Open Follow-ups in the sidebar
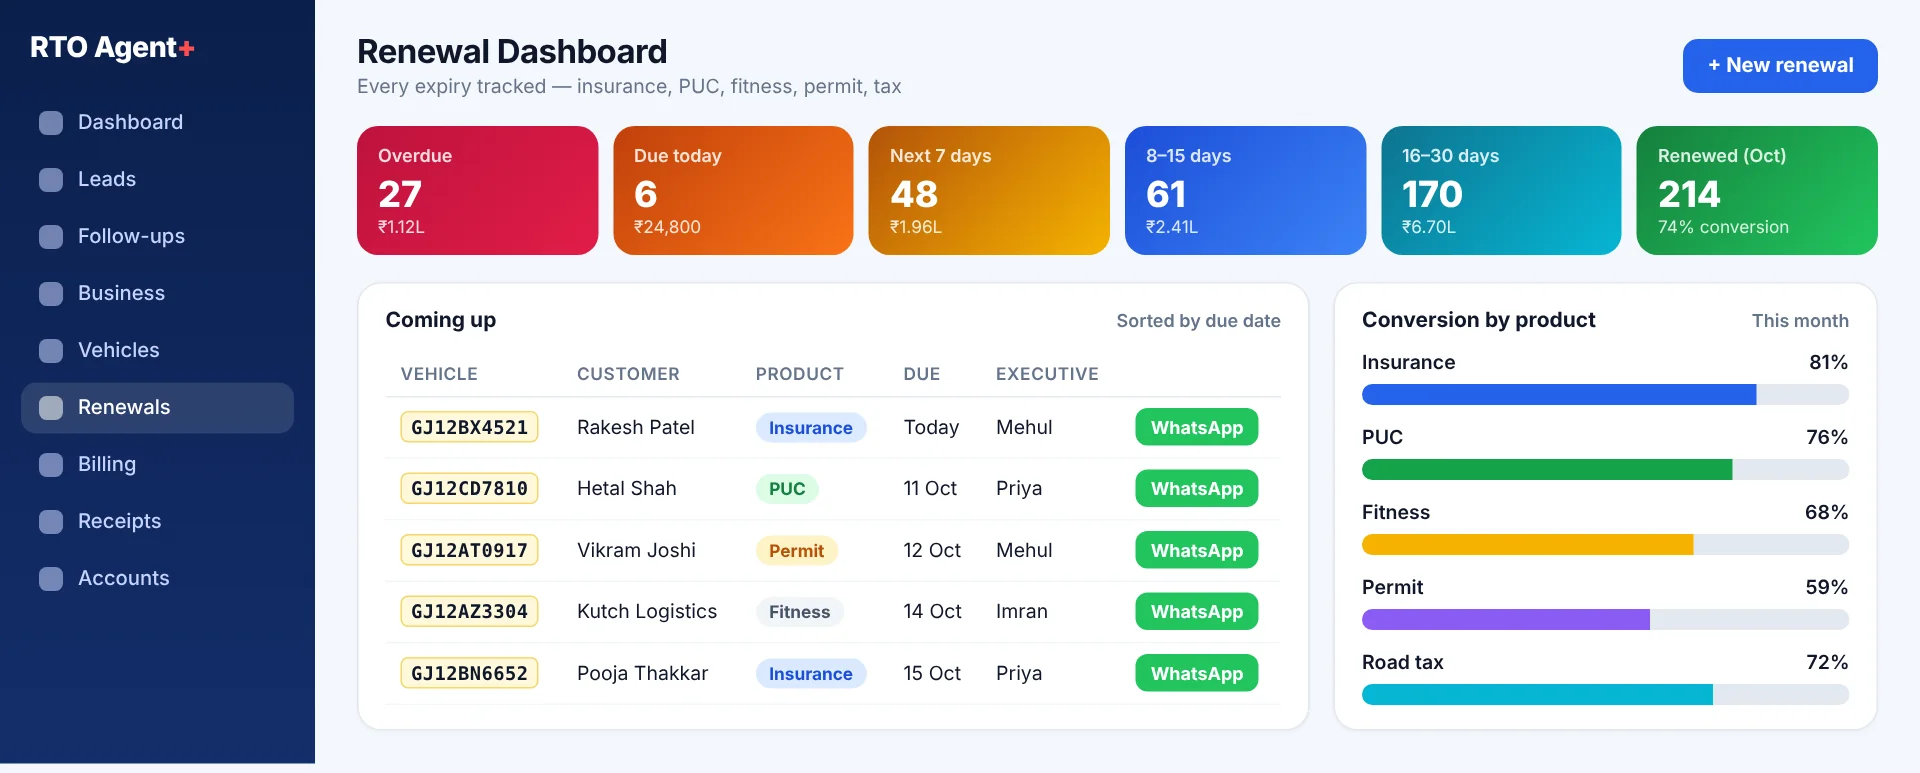 [x=157, y=237]
